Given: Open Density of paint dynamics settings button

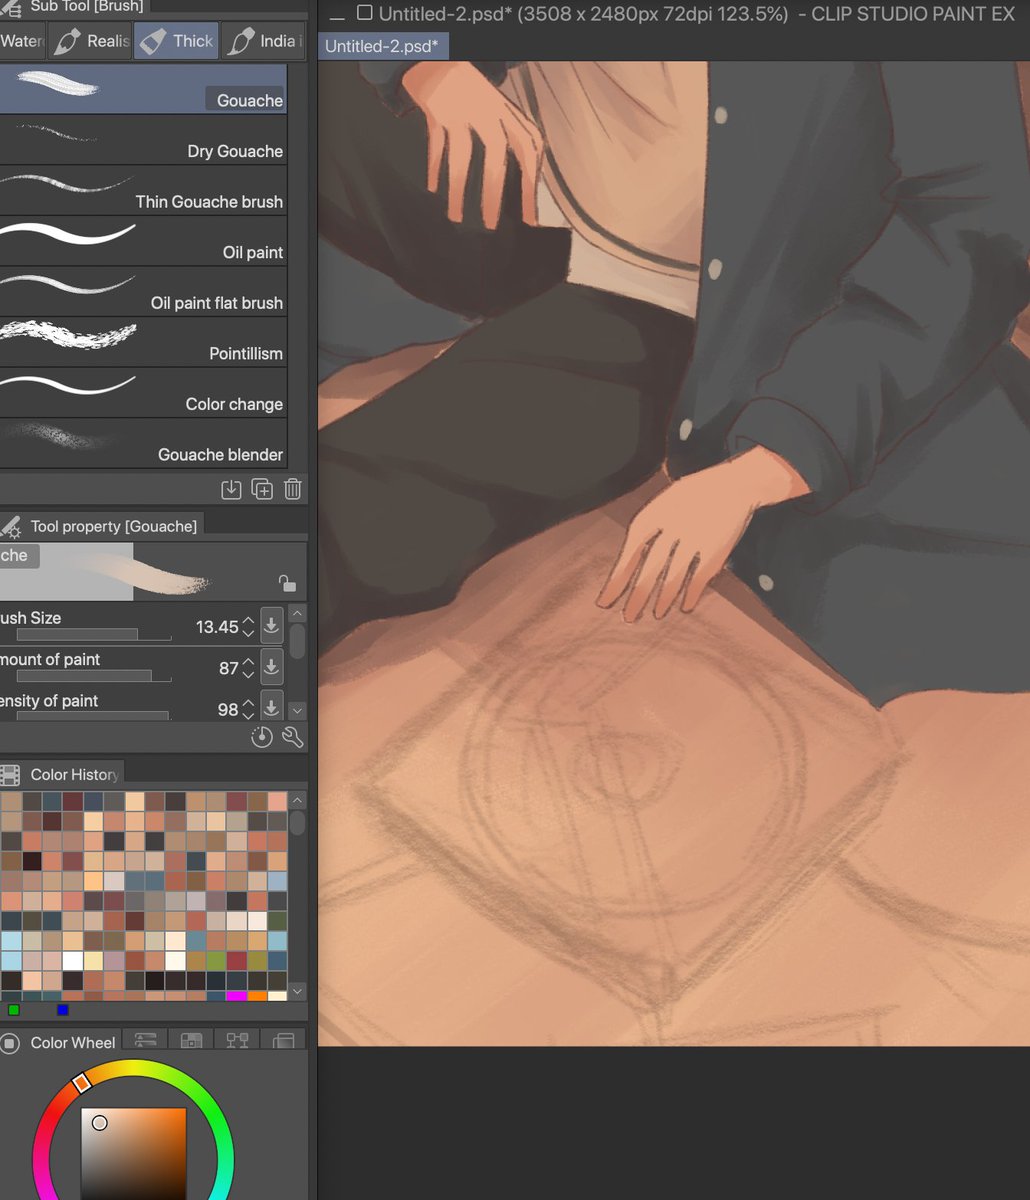Looking at the screenshot, I should pos(271,707).
